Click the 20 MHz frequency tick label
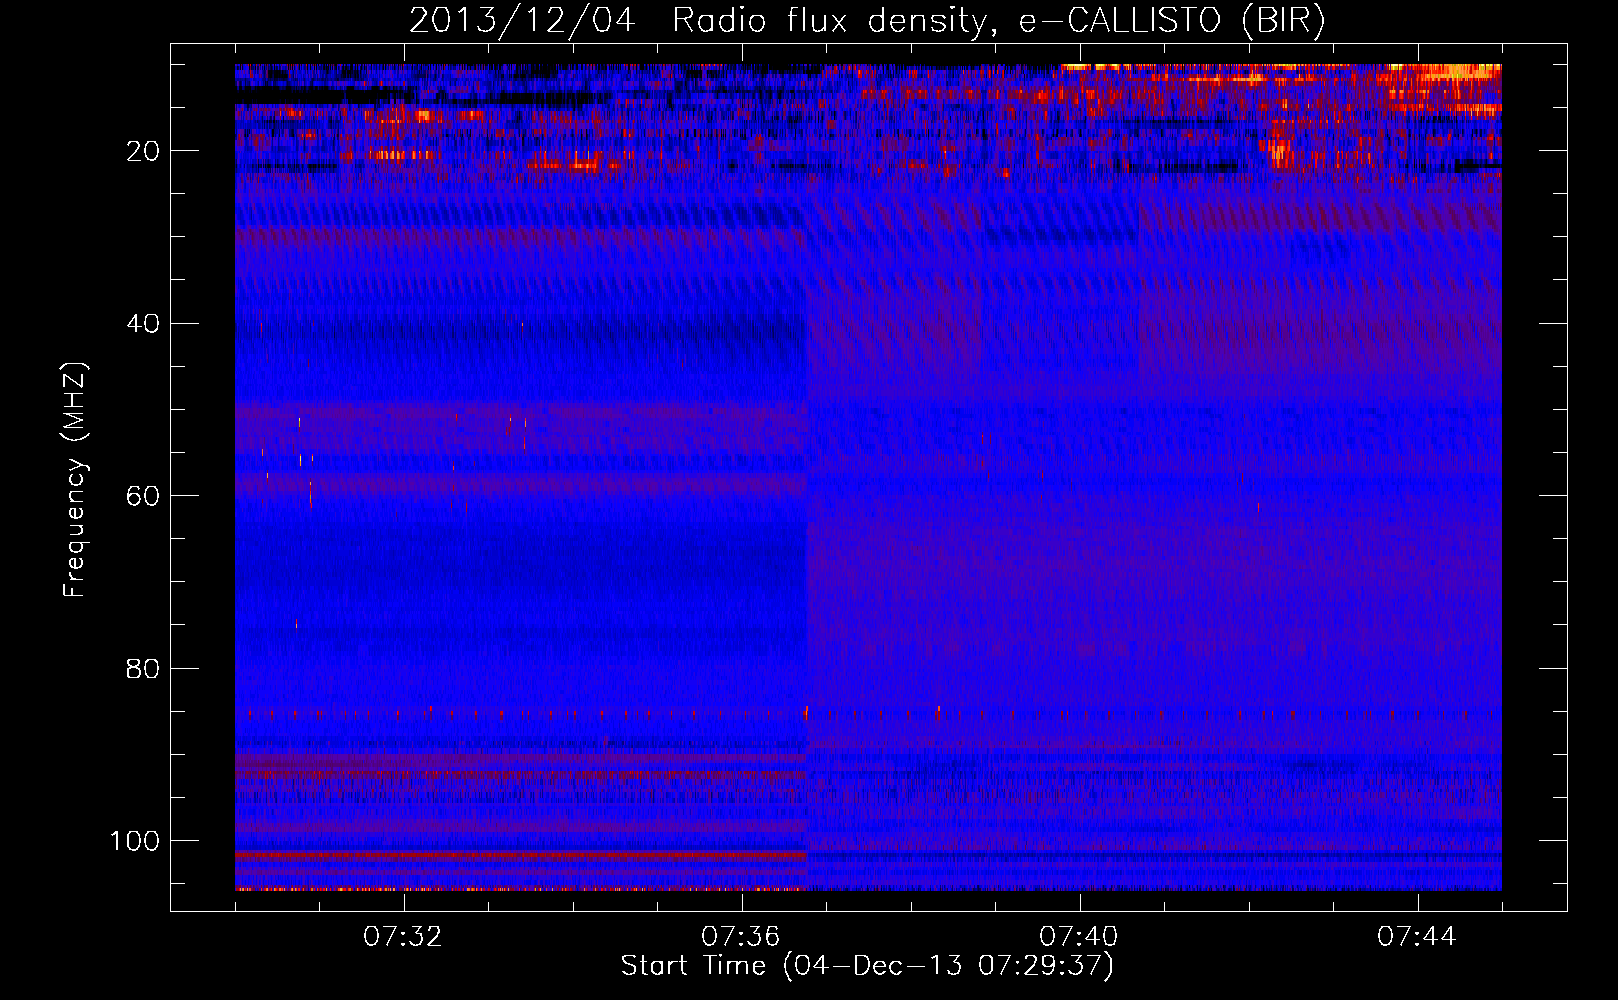This screenshot has width=1618, height=1000. [x=144, y=151]
